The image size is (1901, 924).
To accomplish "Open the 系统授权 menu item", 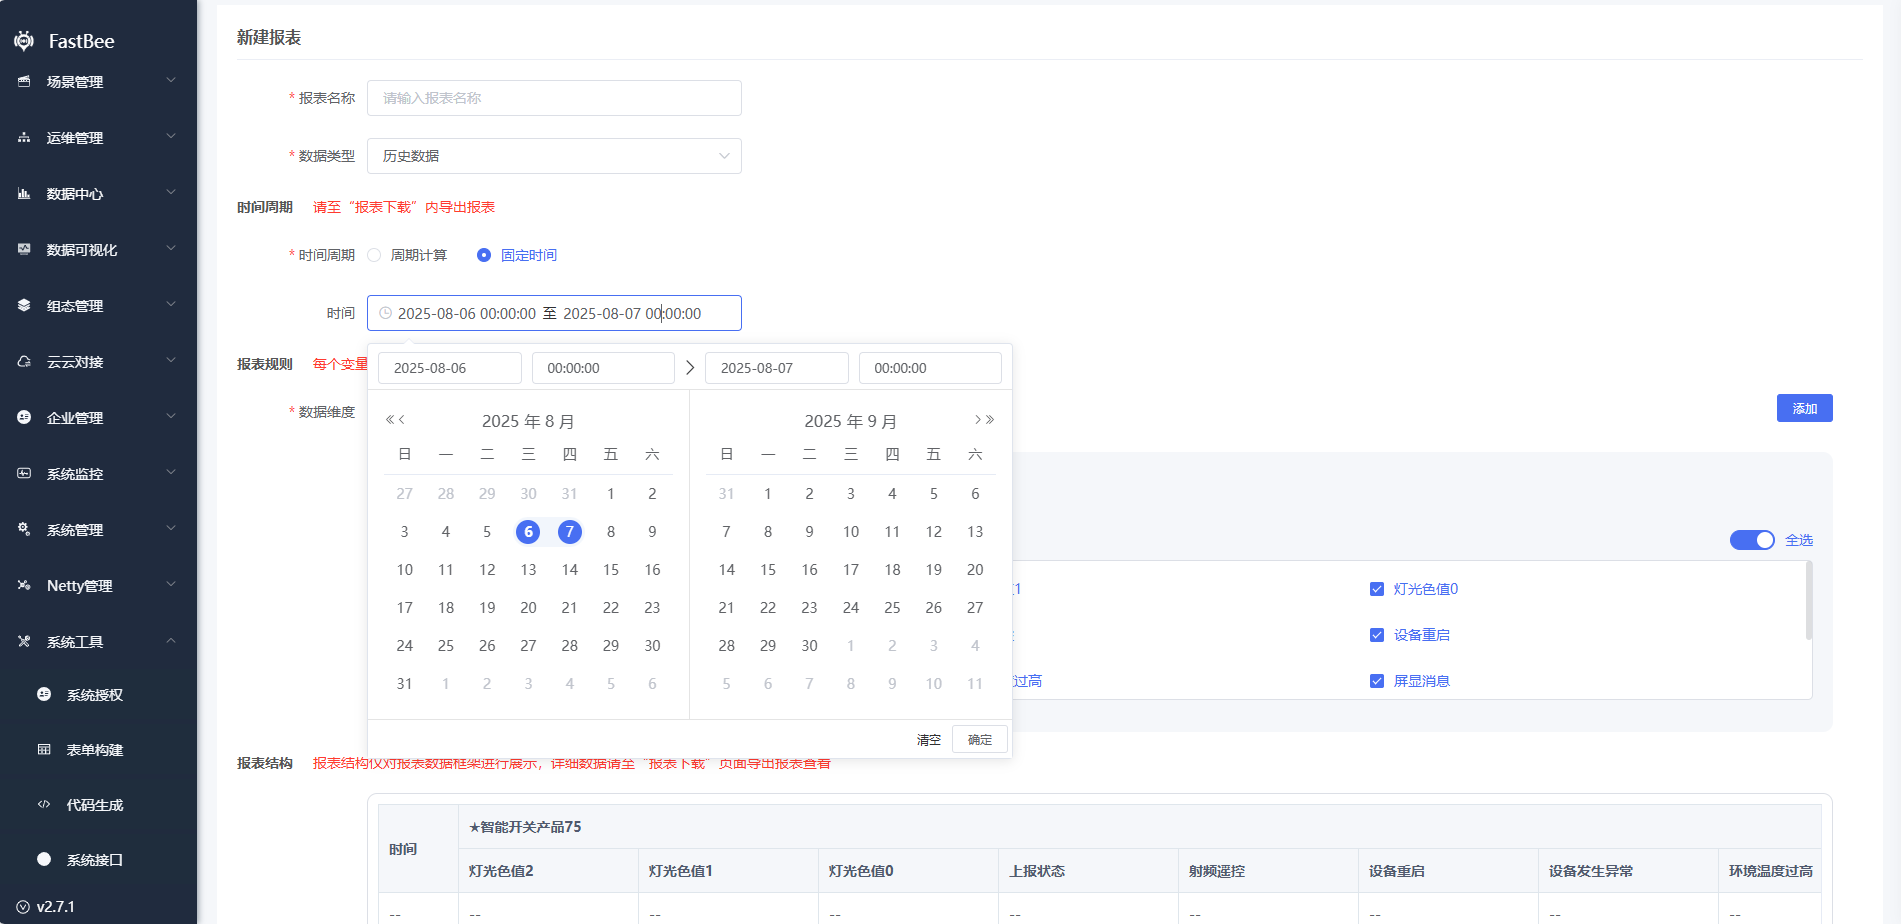I will point(95,695).
